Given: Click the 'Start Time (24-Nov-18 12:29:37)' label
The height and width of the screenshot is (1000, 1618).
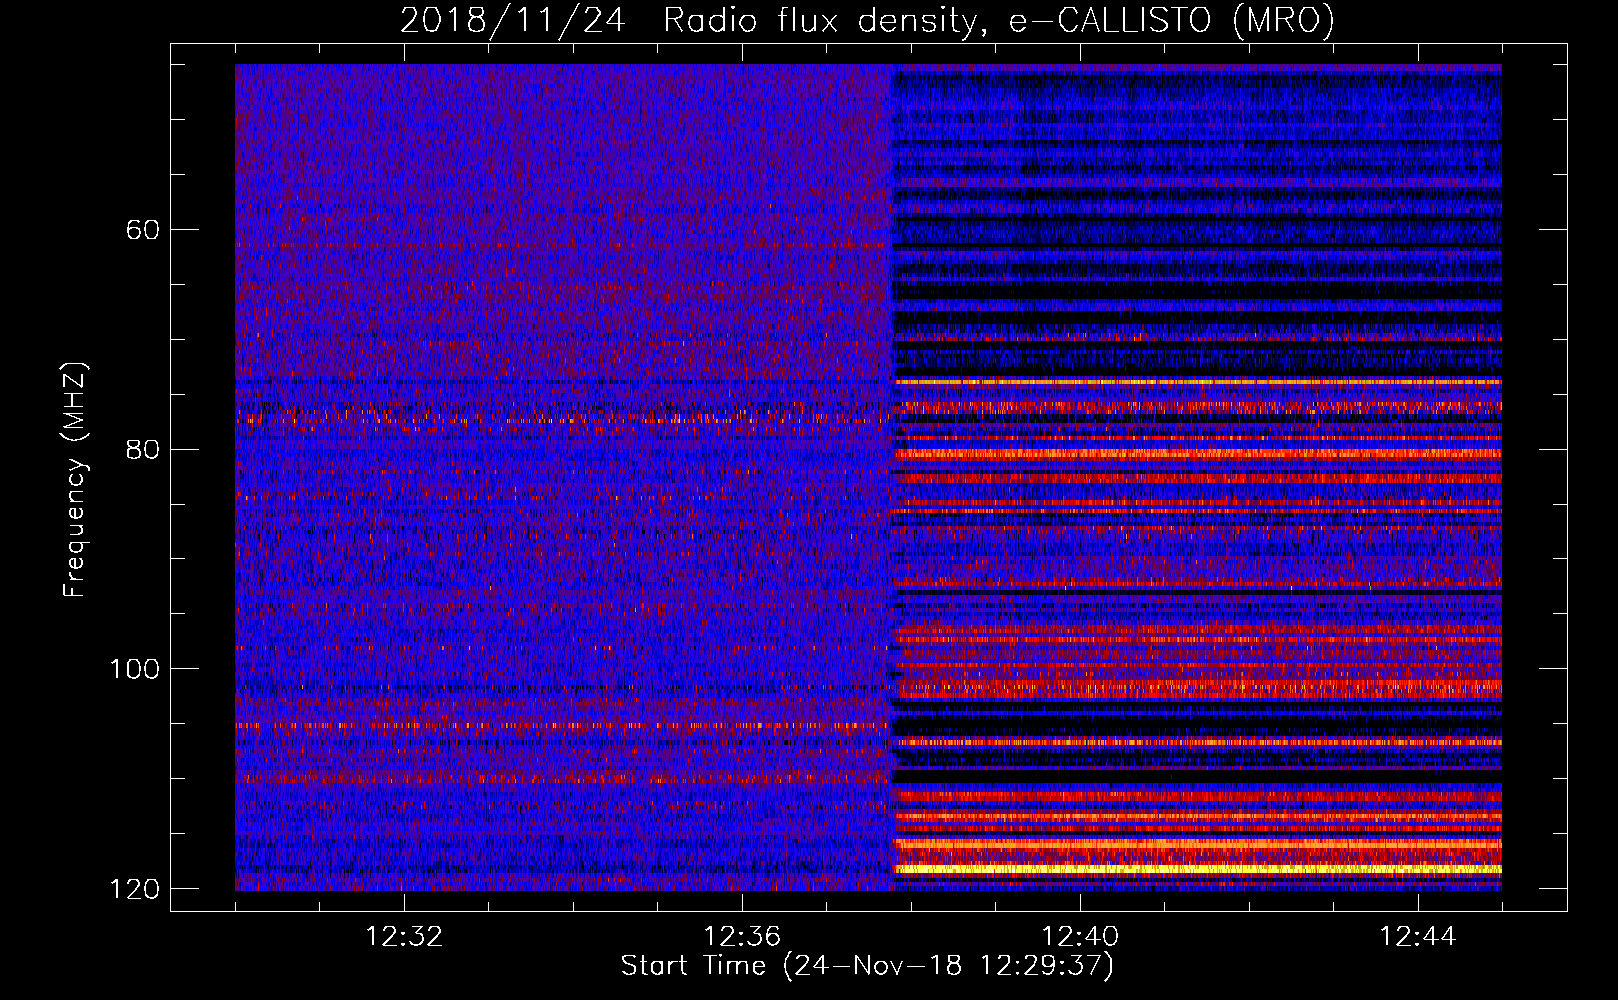Looking at the screenshot, I should [867, 966].
